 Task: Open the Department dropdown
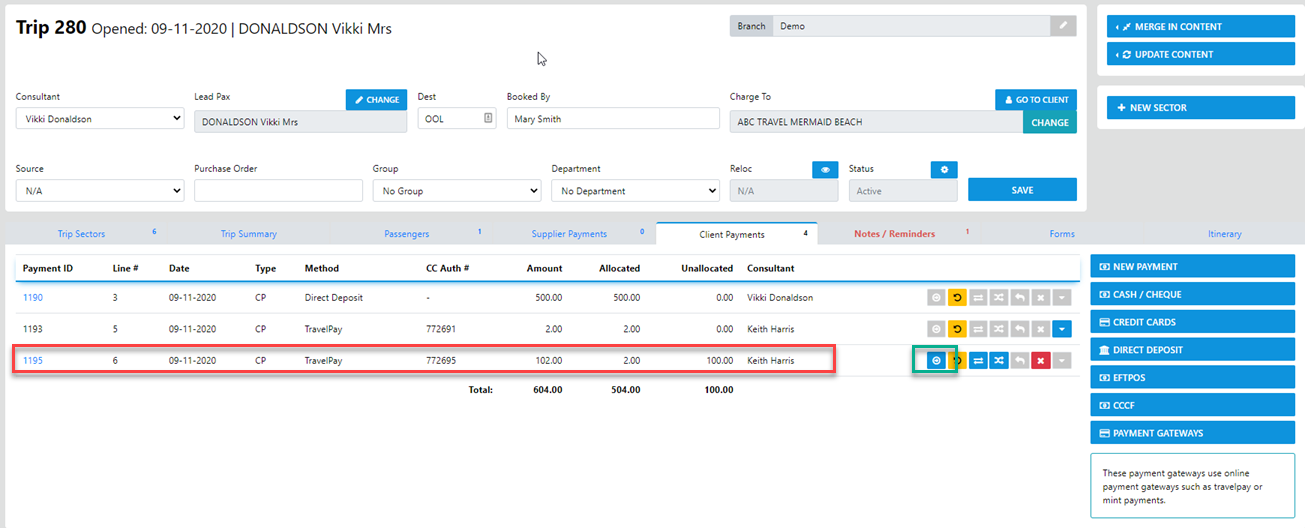click(x=635, y=191)
